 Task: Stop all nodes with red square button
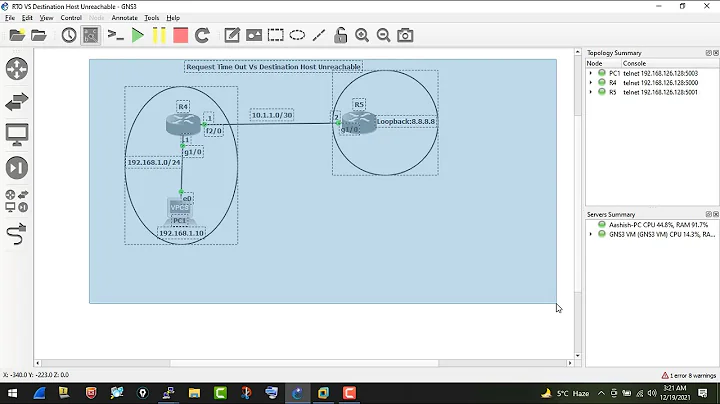[180, 35]
